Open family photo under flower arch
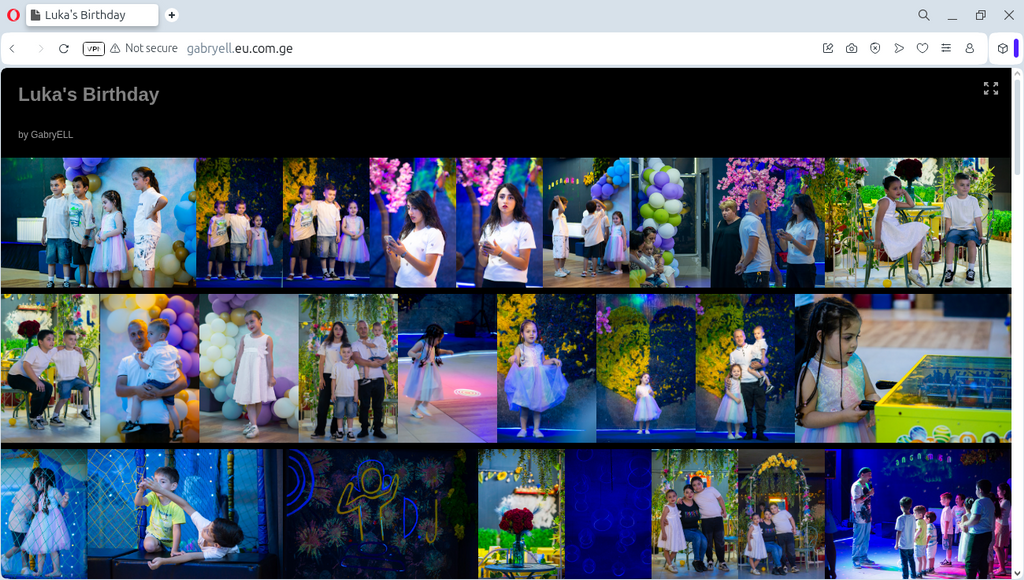The height and width of the screenshot is (580, 1024). click(348, 368)
